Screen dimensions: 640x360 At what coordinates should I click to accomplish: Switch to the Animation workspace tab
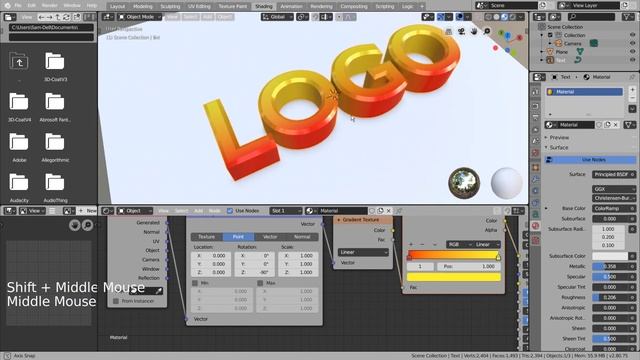tap(291, 6)
